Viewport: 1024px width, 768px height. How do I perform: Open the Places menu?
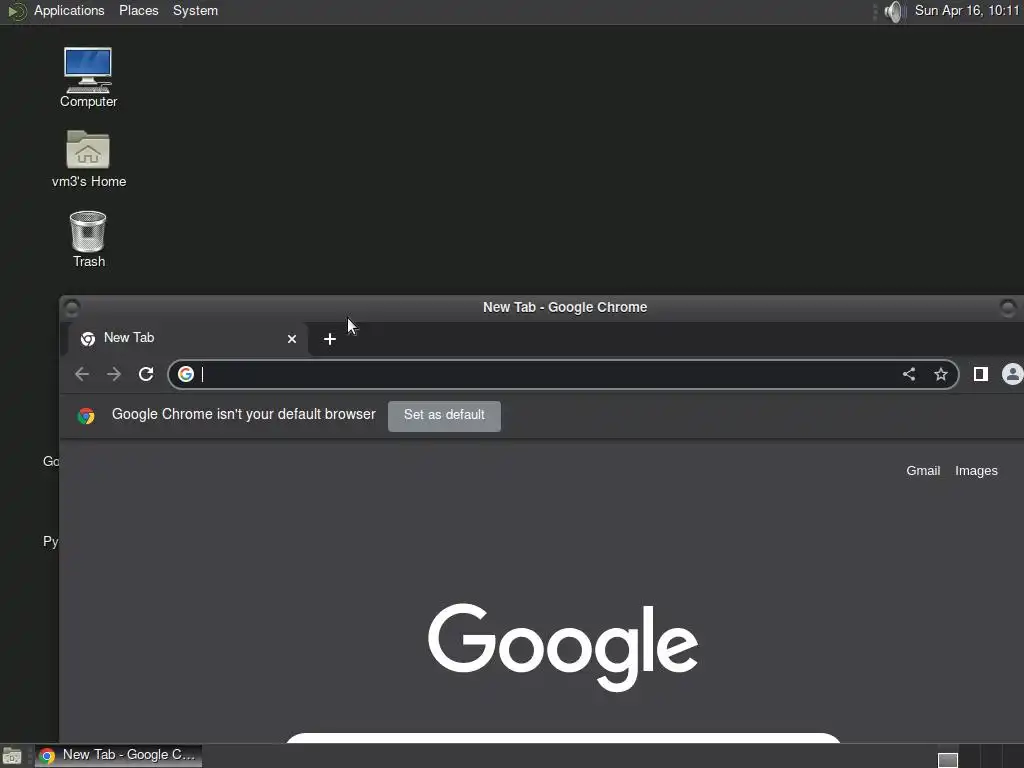pos(138,11)
